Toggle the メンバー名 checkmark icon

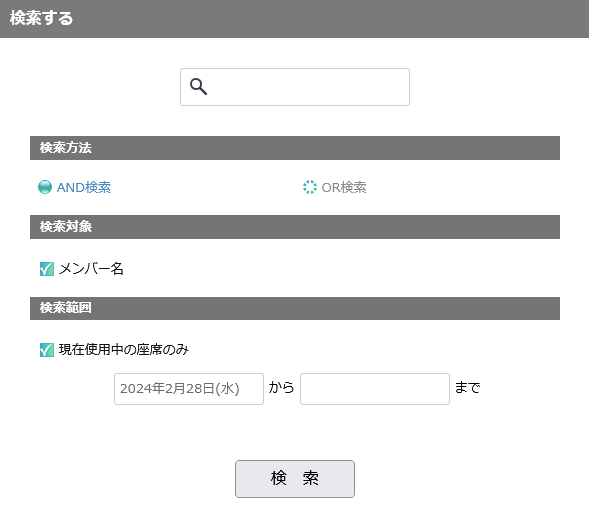click(47, 269)
